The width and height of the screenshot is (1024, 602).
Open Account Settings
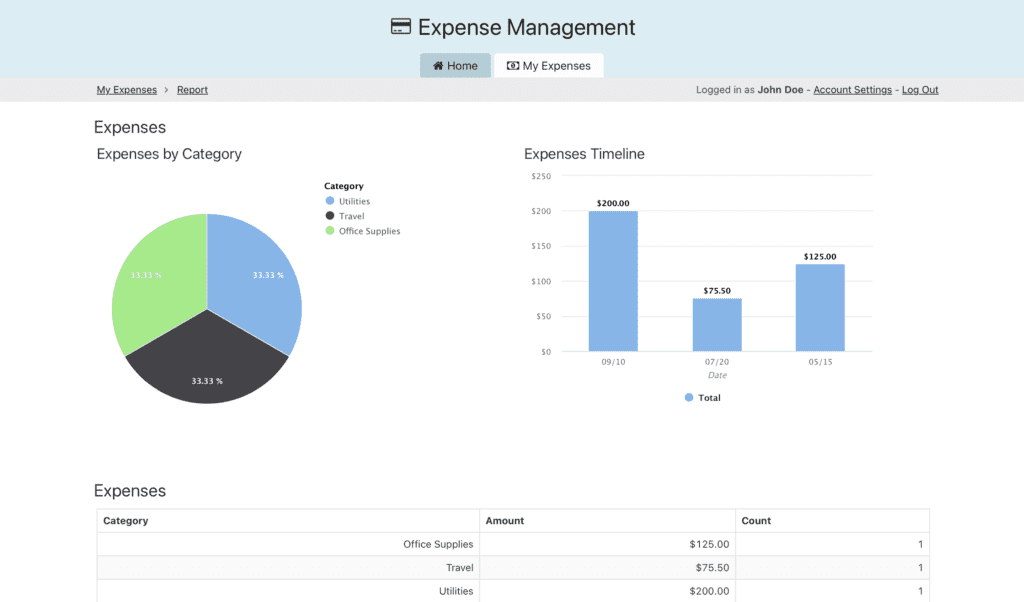pyautogui.click(x=852, y=90)
